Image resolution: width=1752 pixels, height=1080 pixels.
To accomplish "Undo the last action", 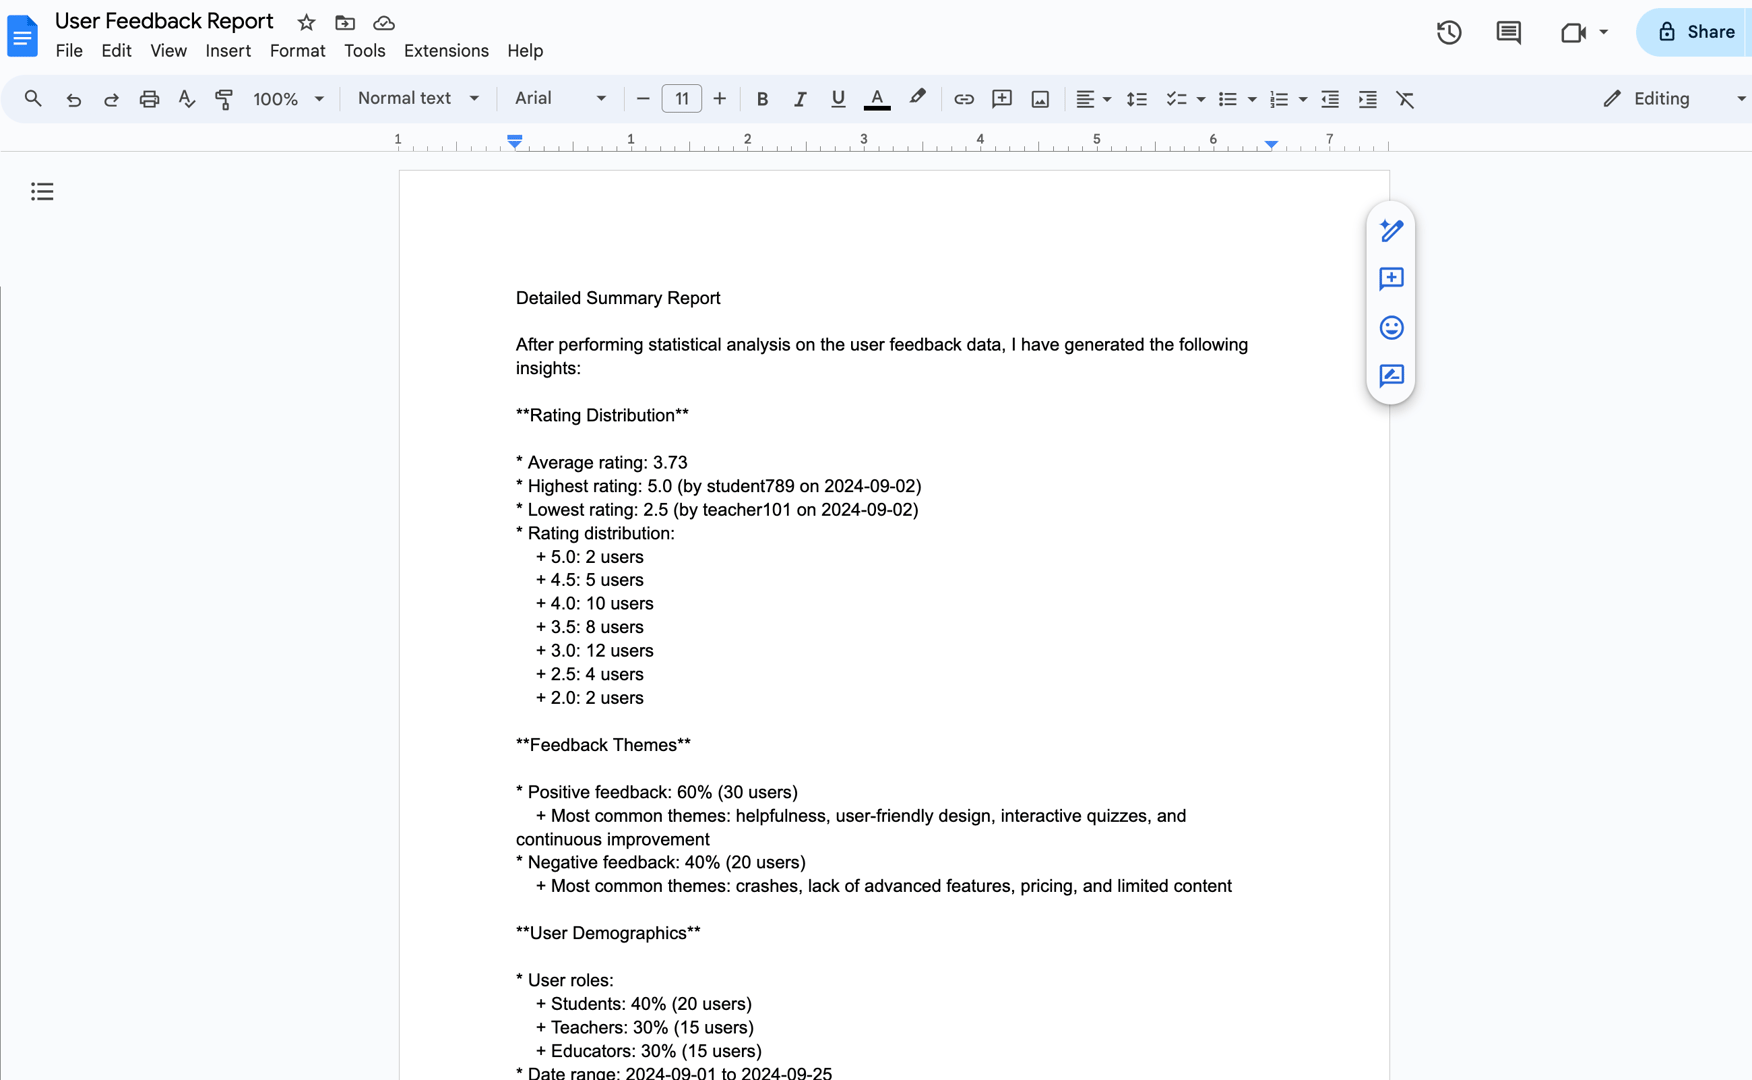I will 73,99.
